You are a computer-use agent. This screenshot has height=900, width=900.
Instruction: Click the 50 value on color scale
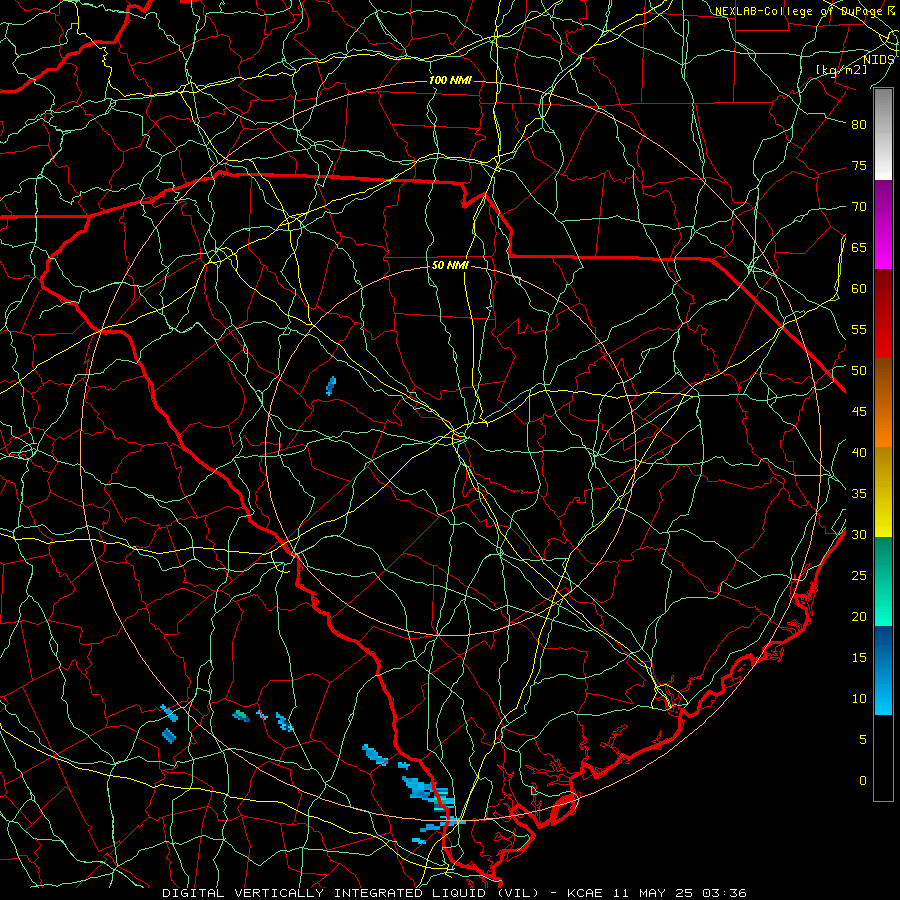[859, 371]
